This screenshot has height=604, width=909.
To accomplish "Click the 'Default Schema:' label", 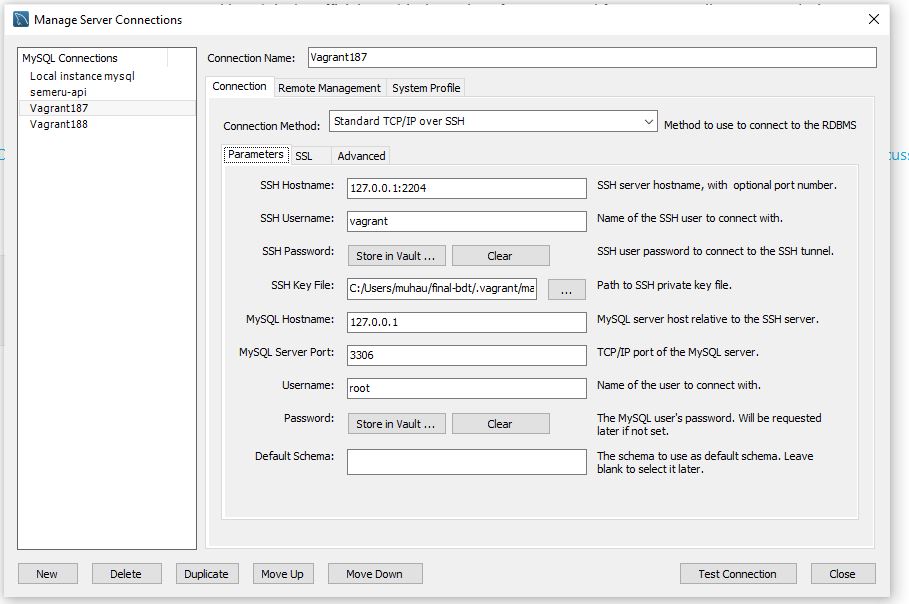I will pos(294,456).
